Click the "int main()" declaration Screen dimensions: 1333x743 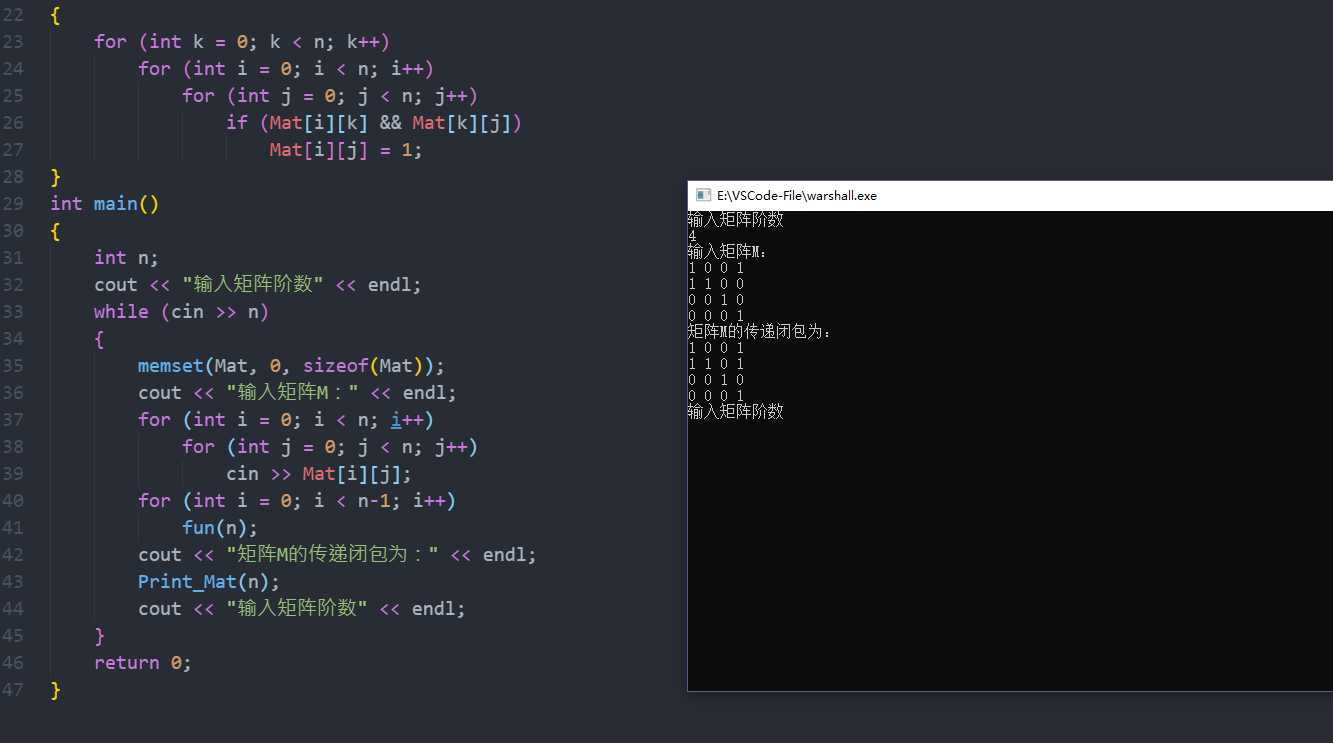(105, 204)
